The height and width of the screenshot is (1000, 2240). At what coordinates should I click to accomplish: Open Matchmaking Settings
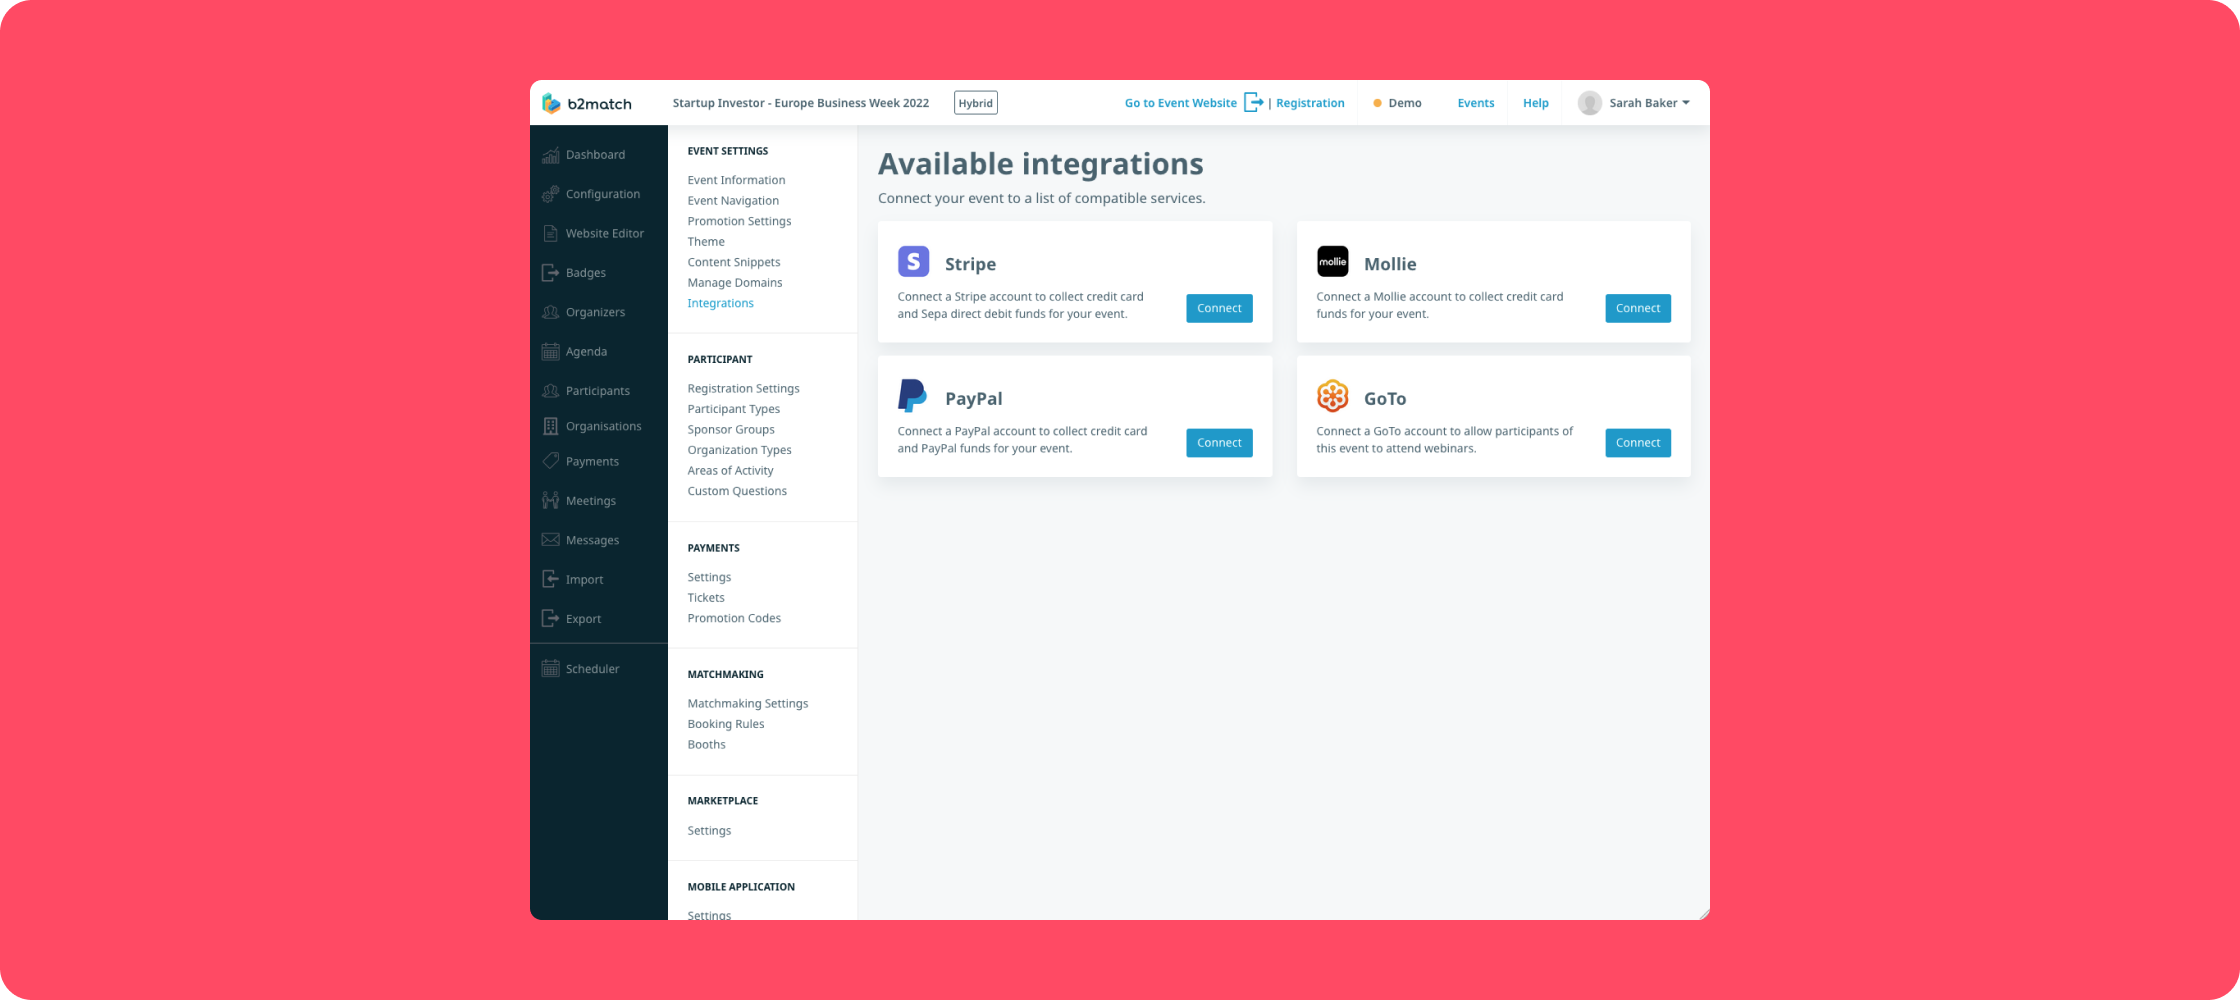pos(748,704)
